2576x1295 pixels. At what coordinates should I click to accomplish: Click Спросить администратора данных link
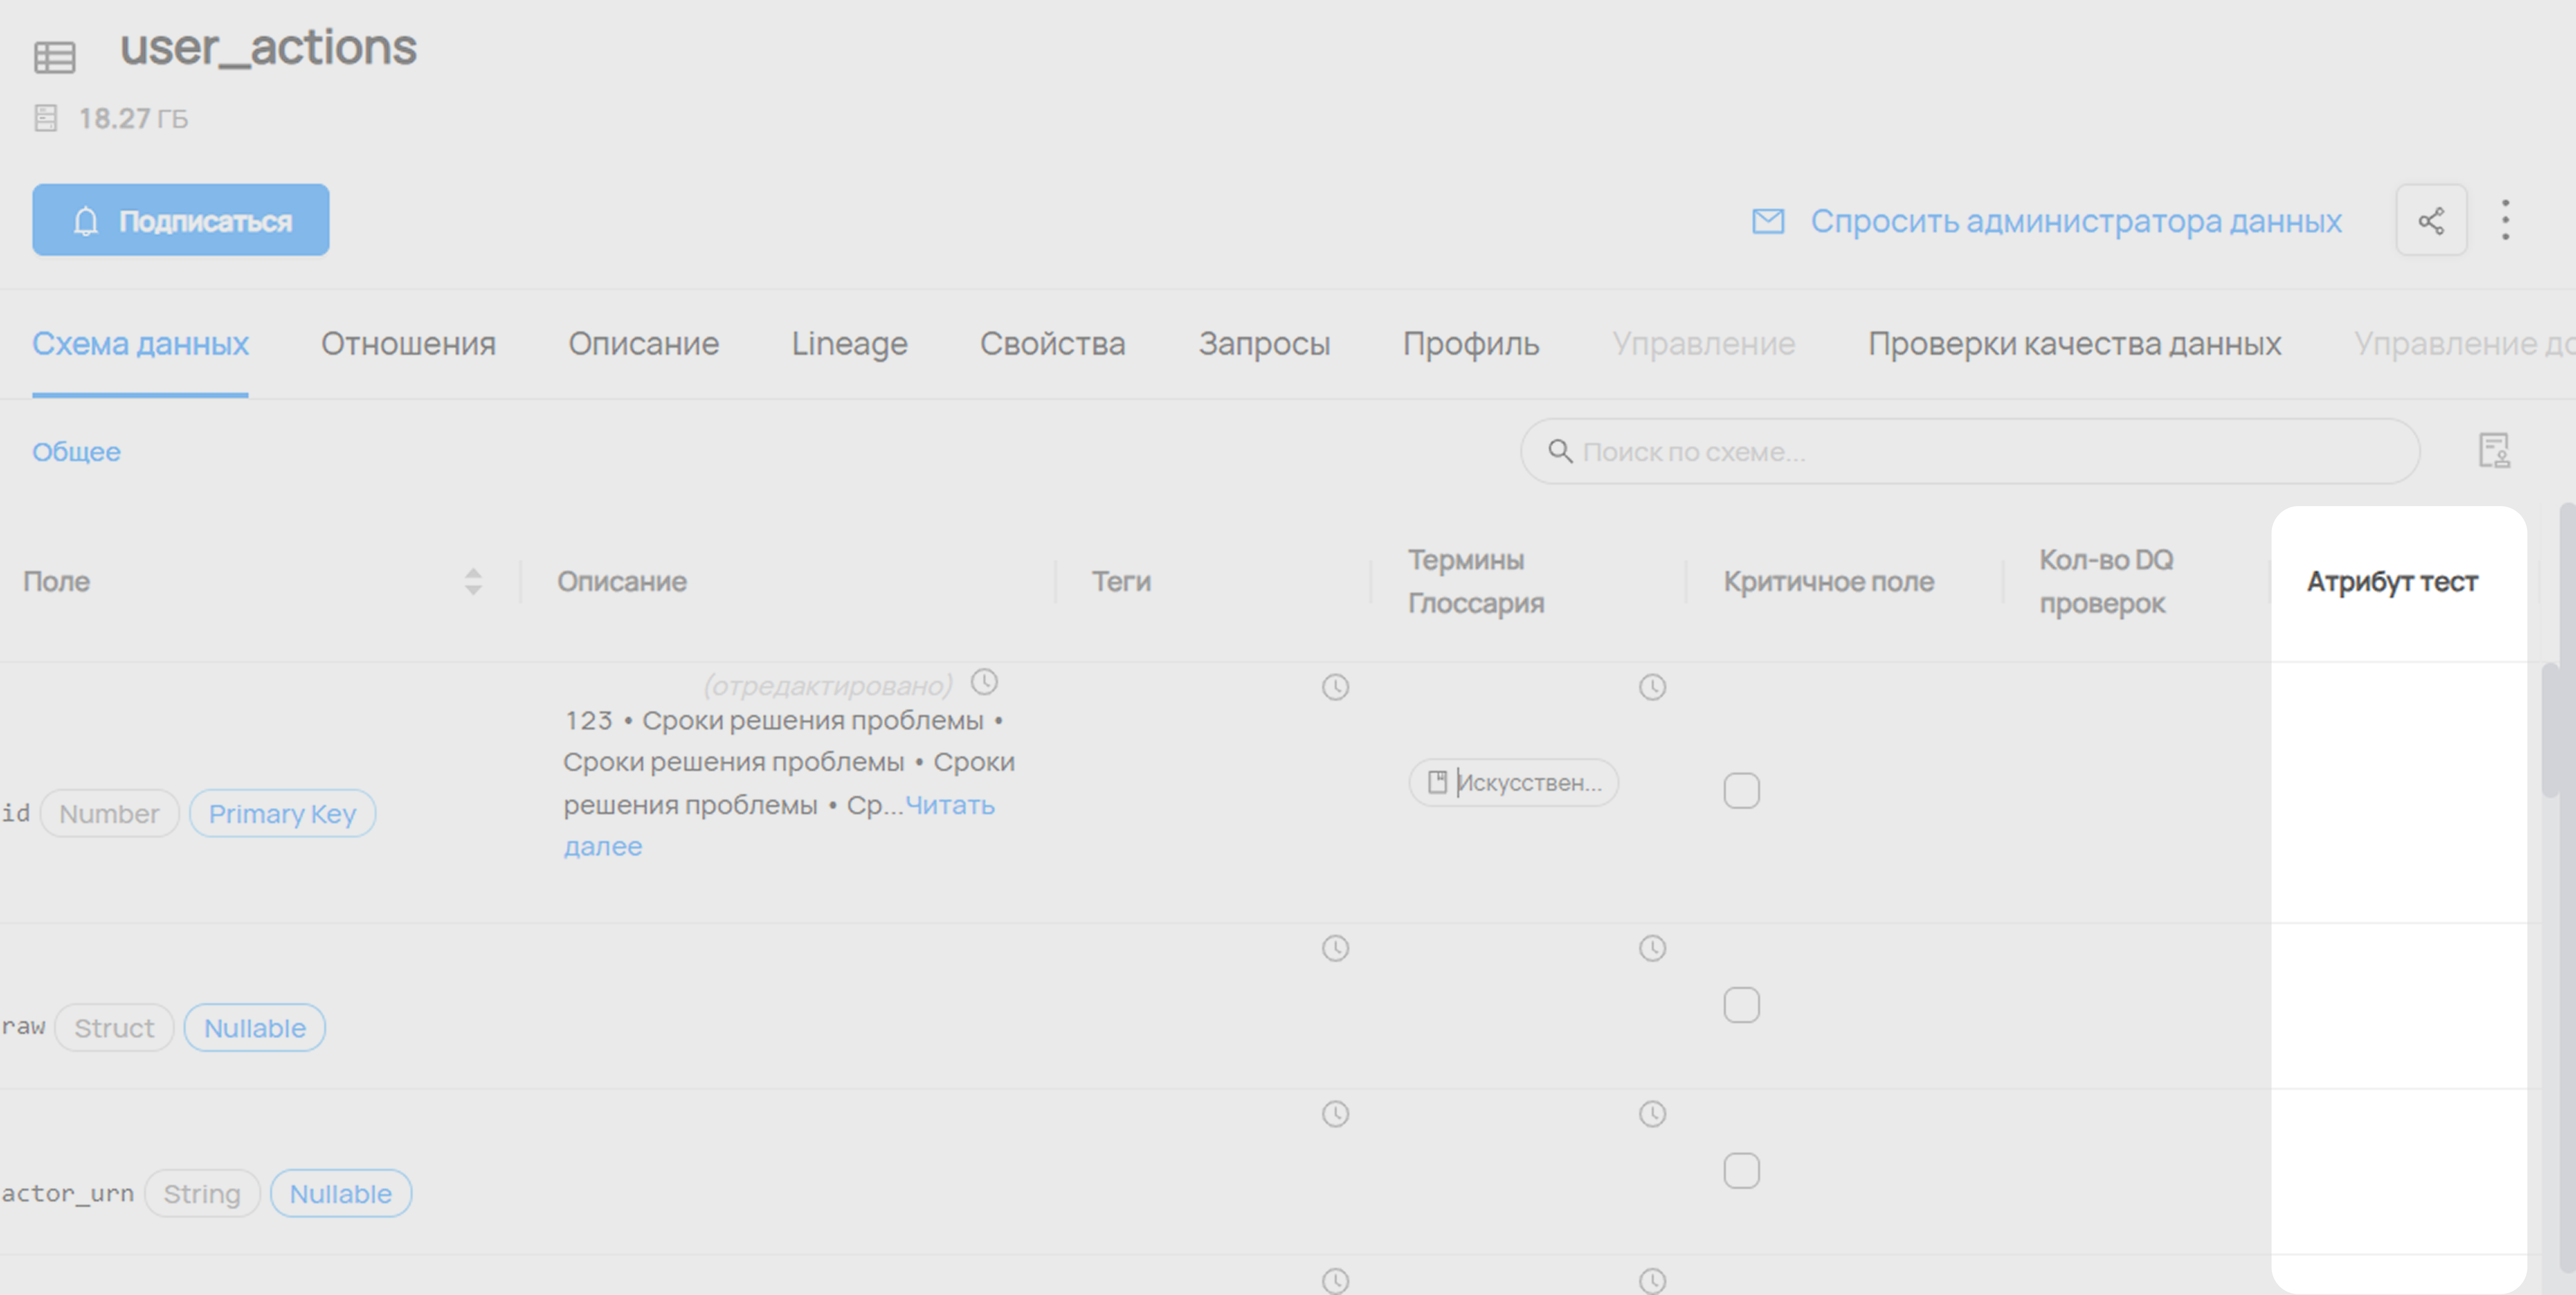2075,221
